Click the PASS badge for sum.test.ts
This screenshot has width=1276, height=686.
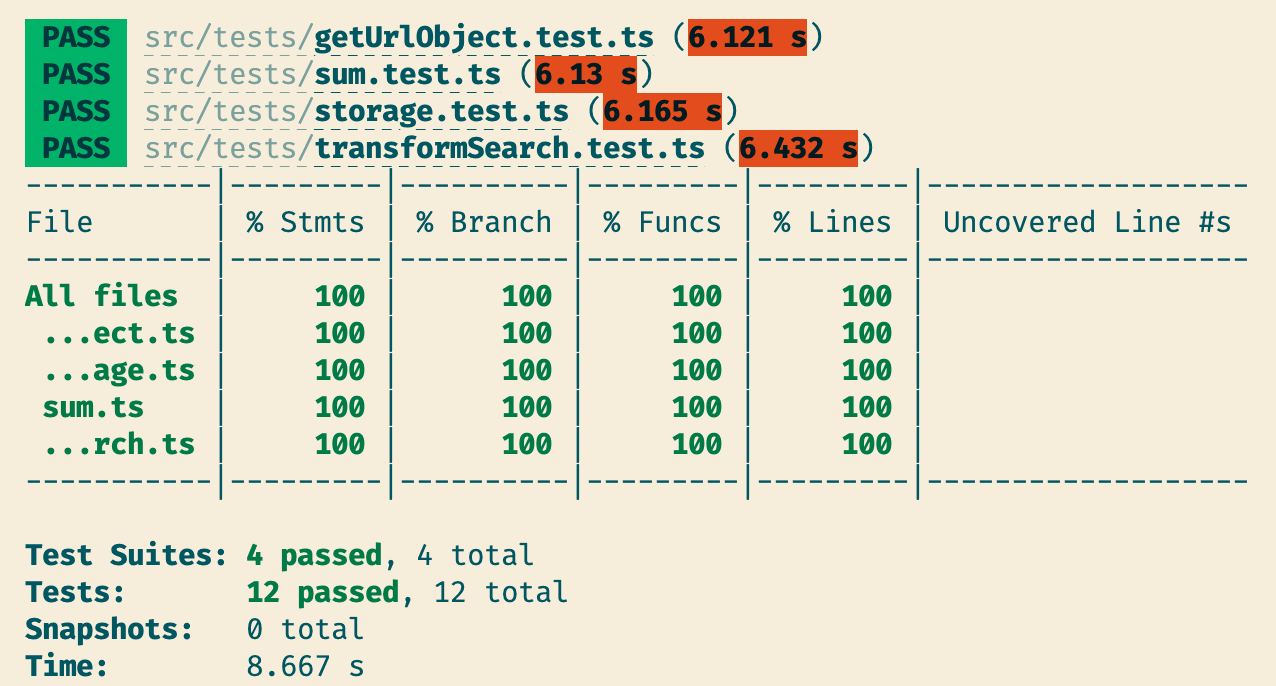(x=76, y=74)
